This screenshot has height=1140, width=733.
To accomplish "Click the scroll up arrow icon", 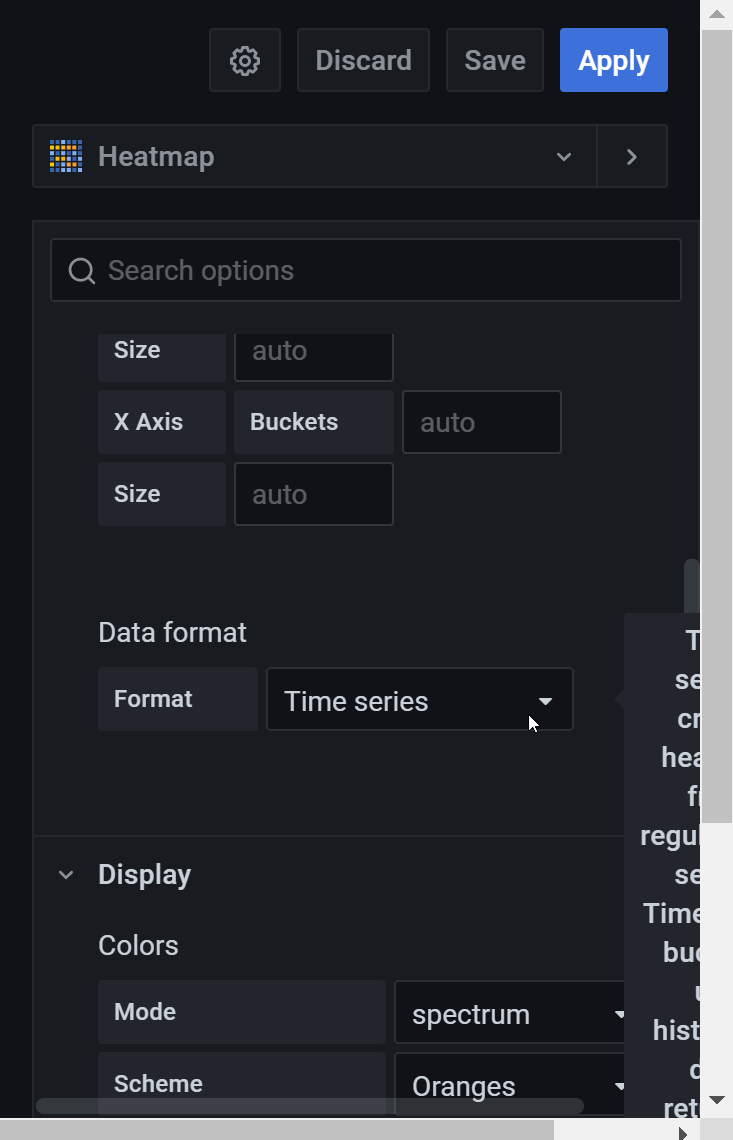I will pos(717,13).
